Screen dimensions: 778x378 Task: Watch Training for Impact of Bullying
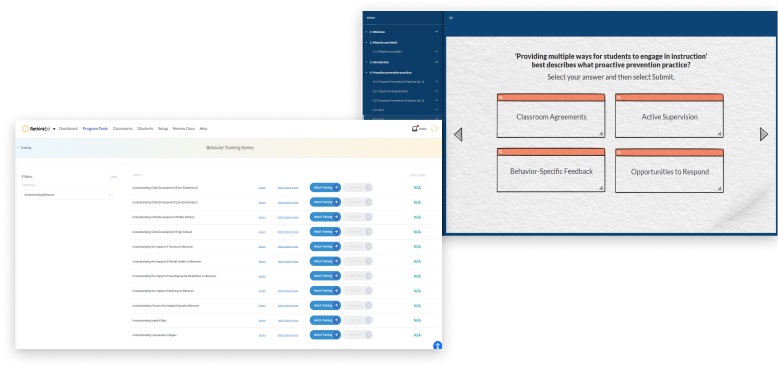[x=325, y=291]
